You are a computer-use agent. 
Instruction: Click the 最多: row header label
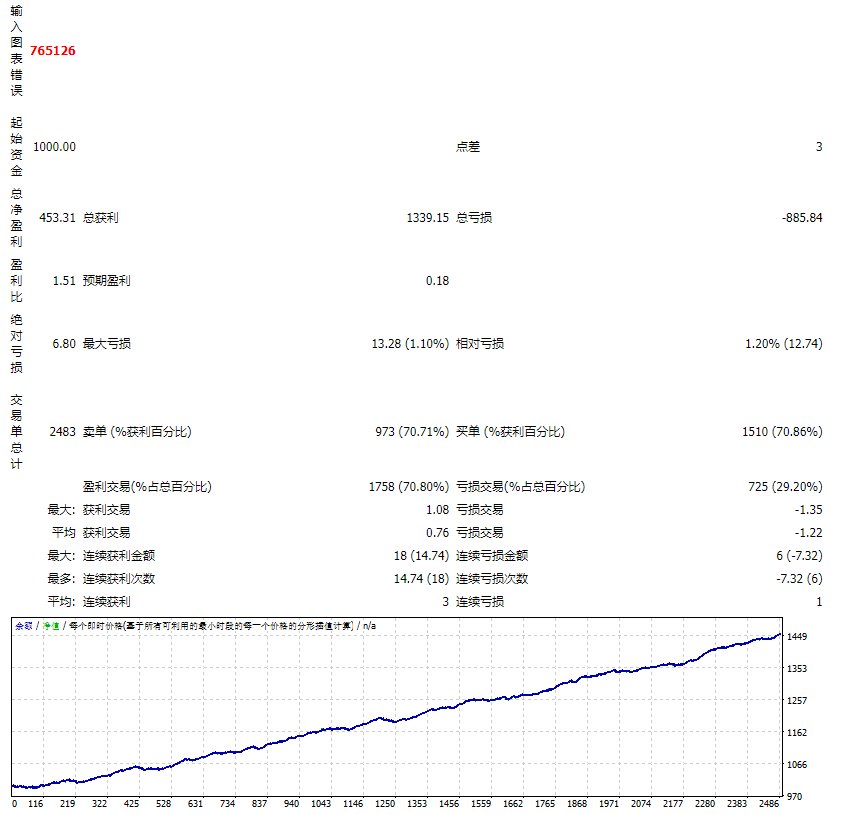tap(61, 579)
